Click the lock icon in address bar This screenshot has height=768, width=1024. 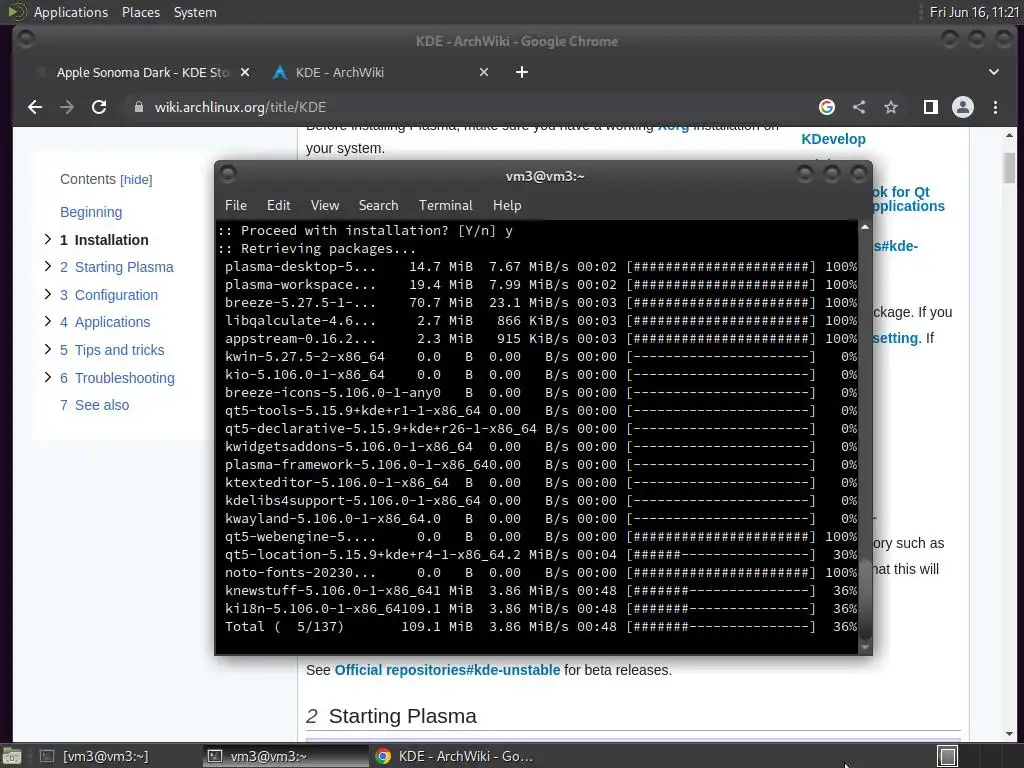[138, 107]
